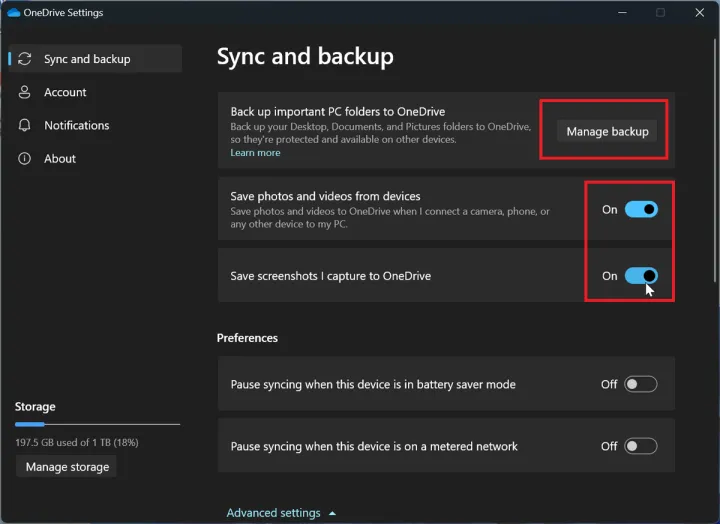Open Manage storage
Image resolution: width=720 pixels, height=524 pixels.
(66, 467)
